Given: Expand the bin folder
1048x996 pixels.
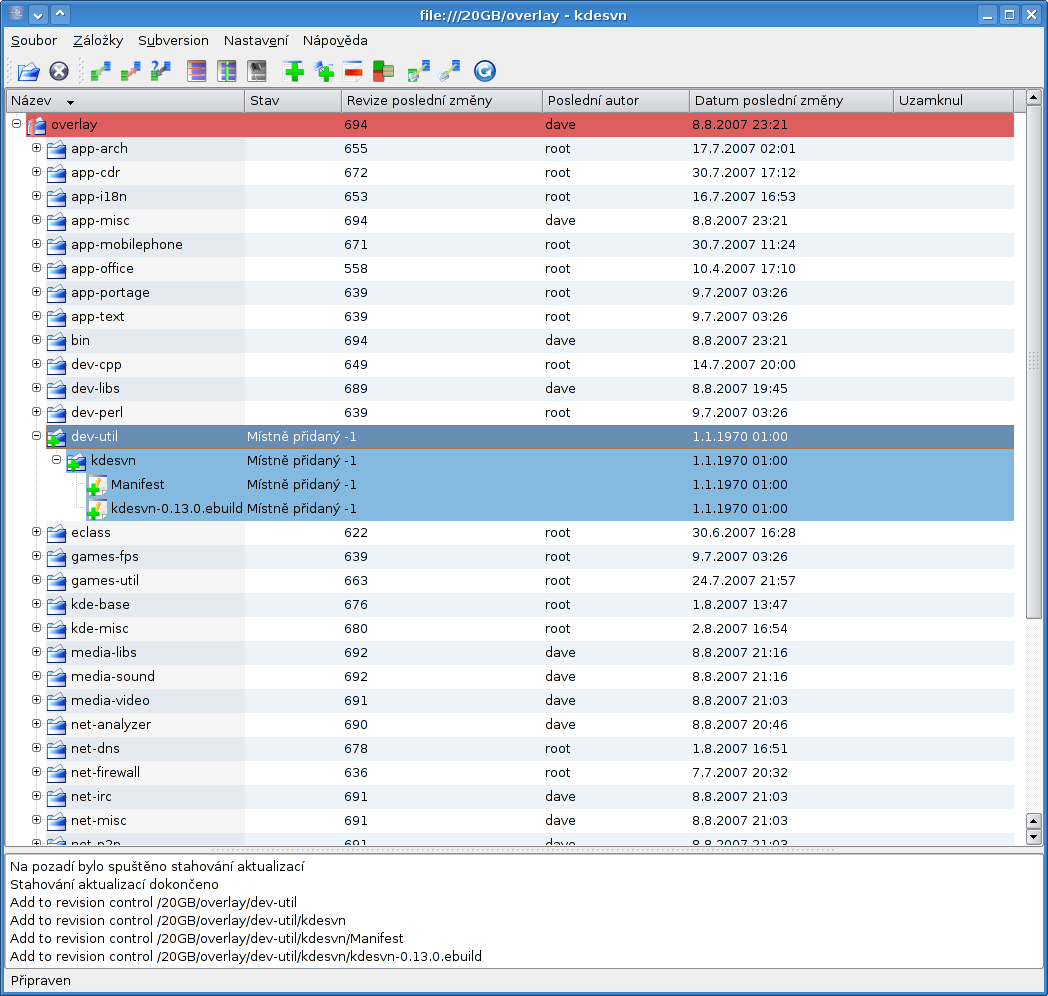Looking at the screenshot, I should (x=37, y=340).
